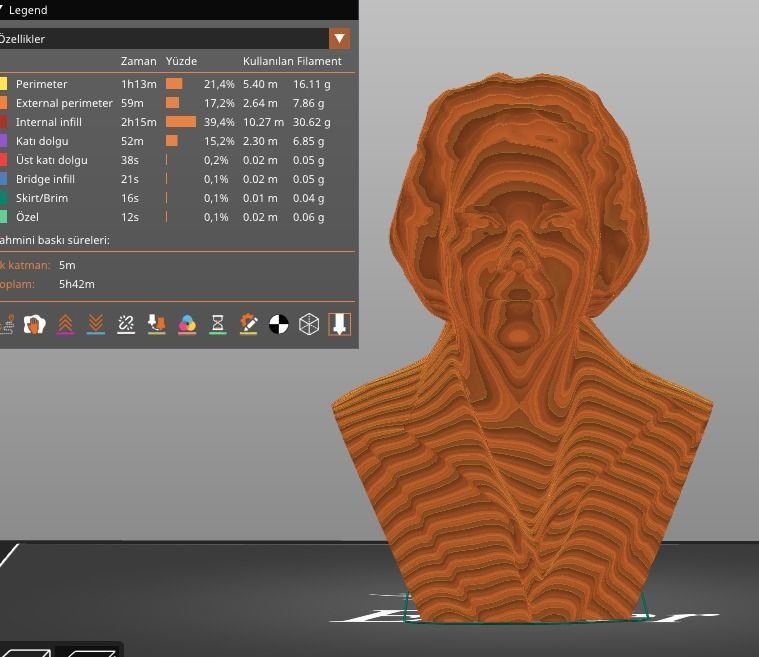Click Internal infill percentage 39,4%
759x657 pixels.
pyautogui.click(x=219, y=122)
